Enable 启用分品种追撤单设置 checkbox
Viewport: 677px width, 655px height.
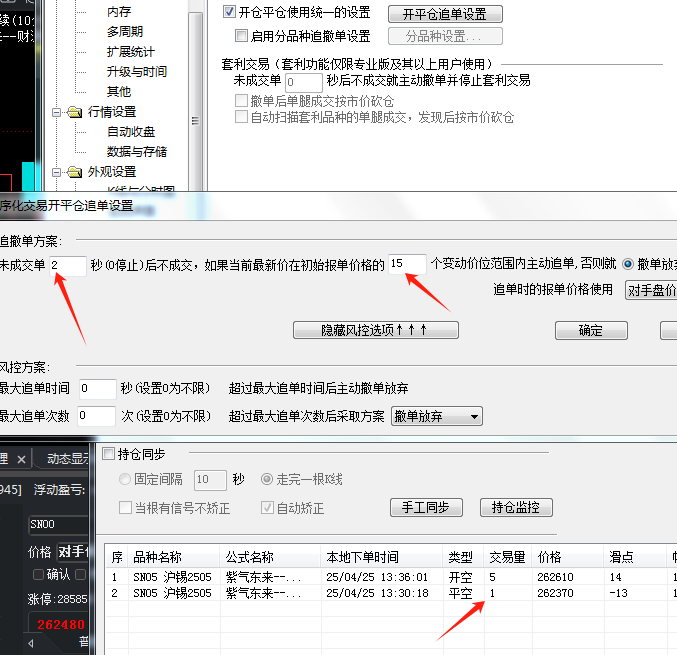tap(241, 35)
